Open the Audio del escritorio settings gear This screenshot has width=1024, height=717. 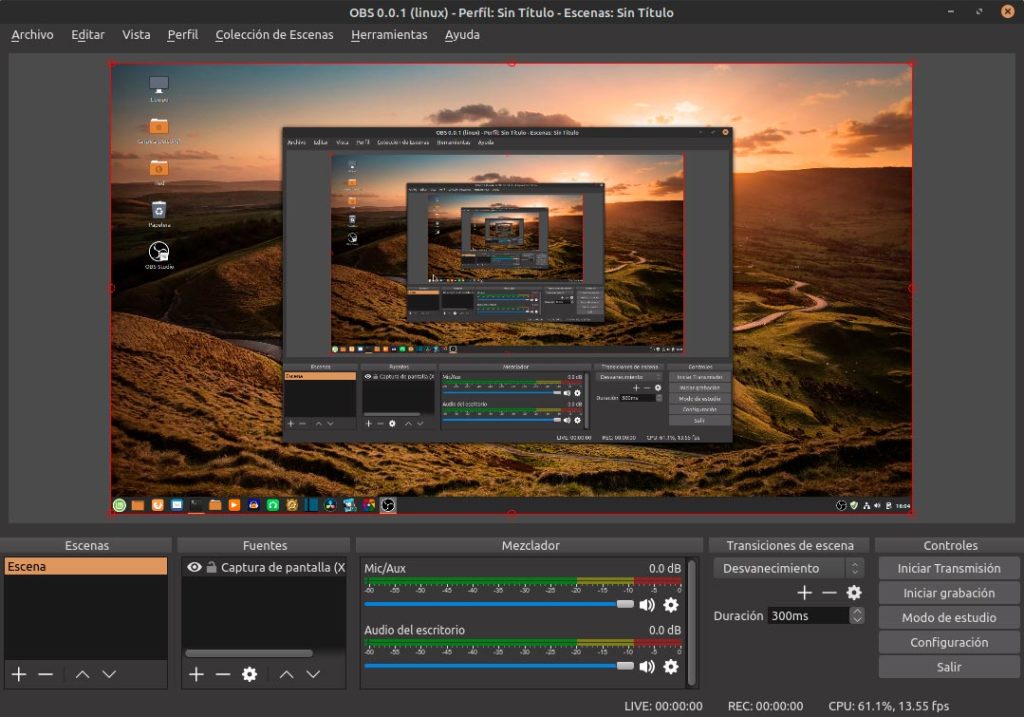point(671,666)
